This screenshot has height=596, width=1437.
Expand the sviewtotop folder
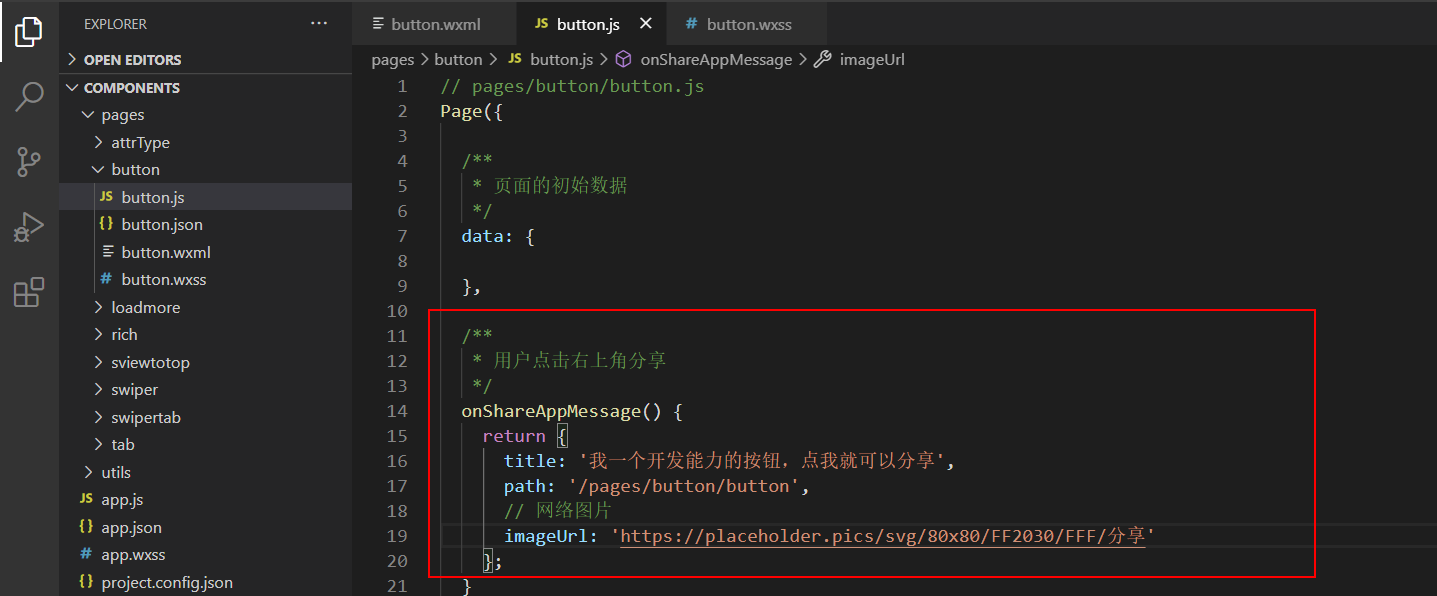pyautogui.click(x=206, y=362)
